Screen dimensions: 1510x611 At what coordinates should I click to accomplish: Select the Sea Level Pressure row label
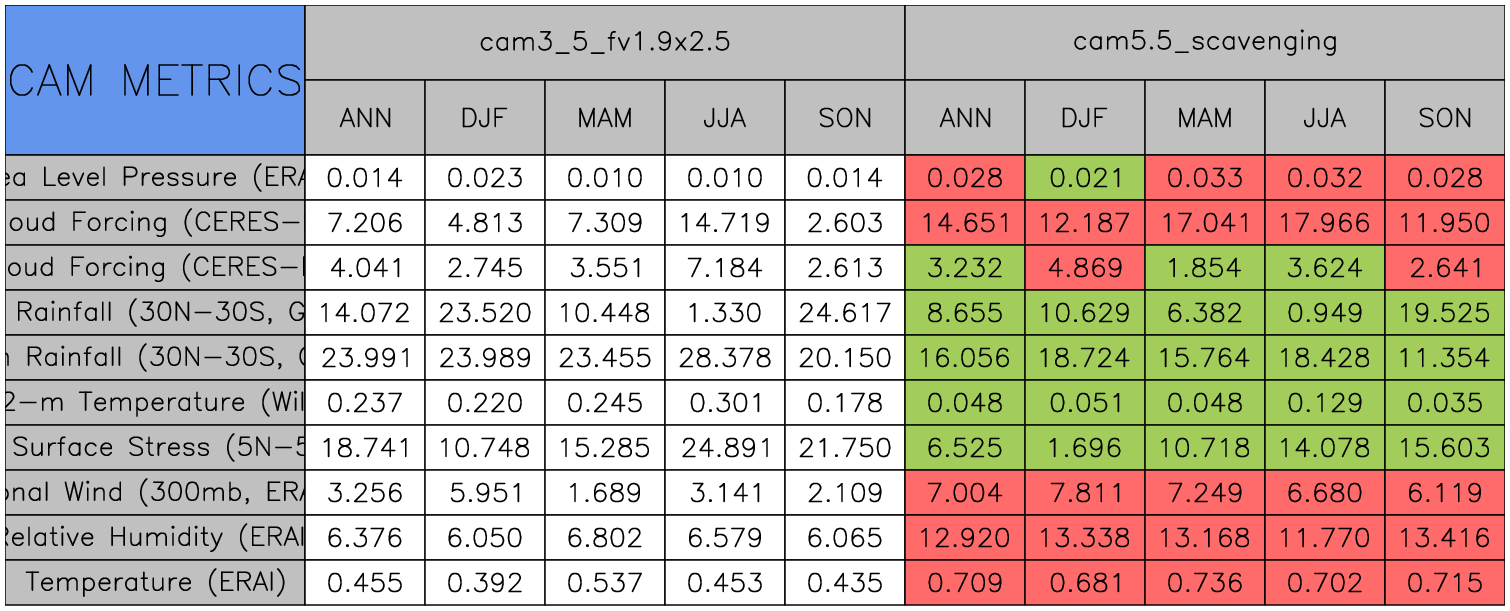tap(154, 178)
